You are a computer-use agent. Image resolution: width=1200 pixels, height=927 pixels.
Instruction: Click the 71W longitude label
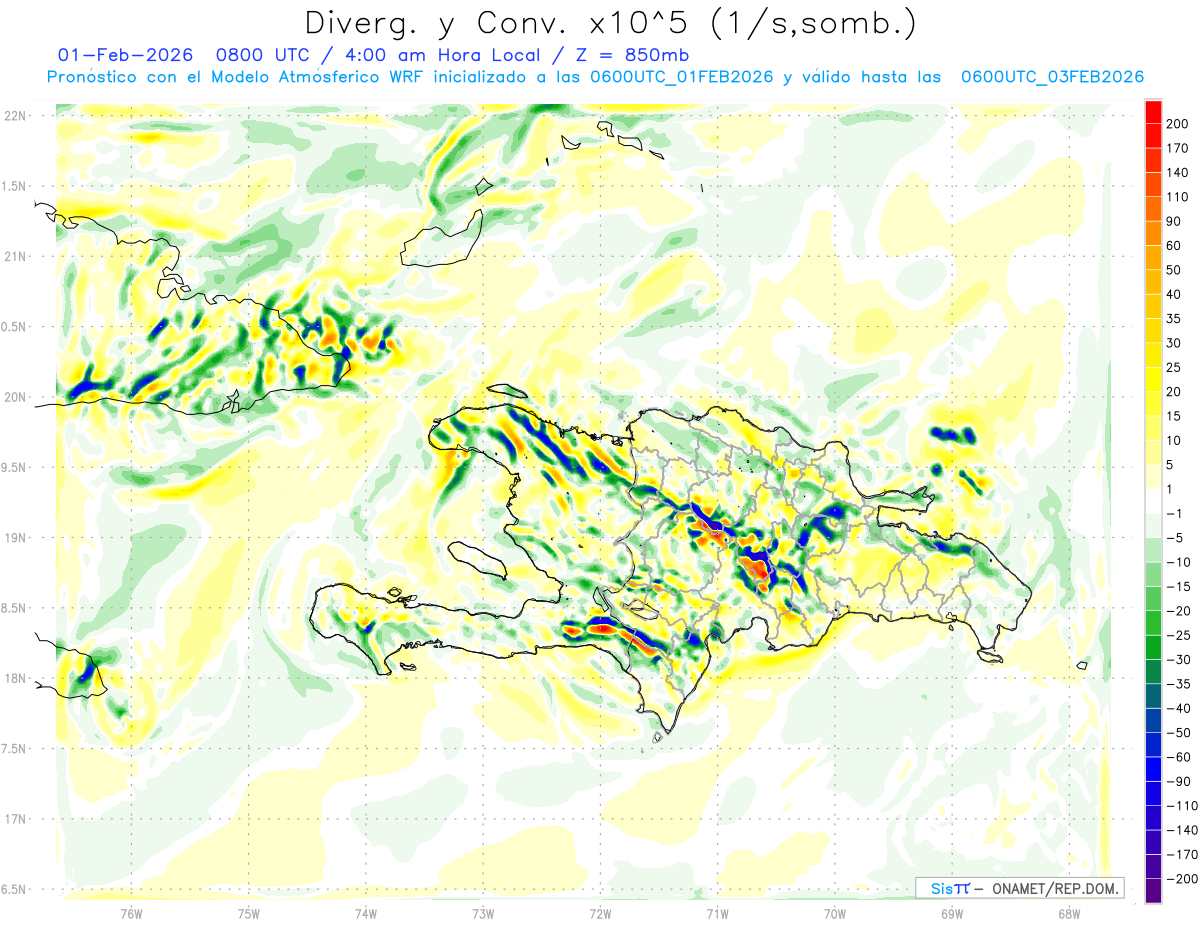[x=717, y=913]
